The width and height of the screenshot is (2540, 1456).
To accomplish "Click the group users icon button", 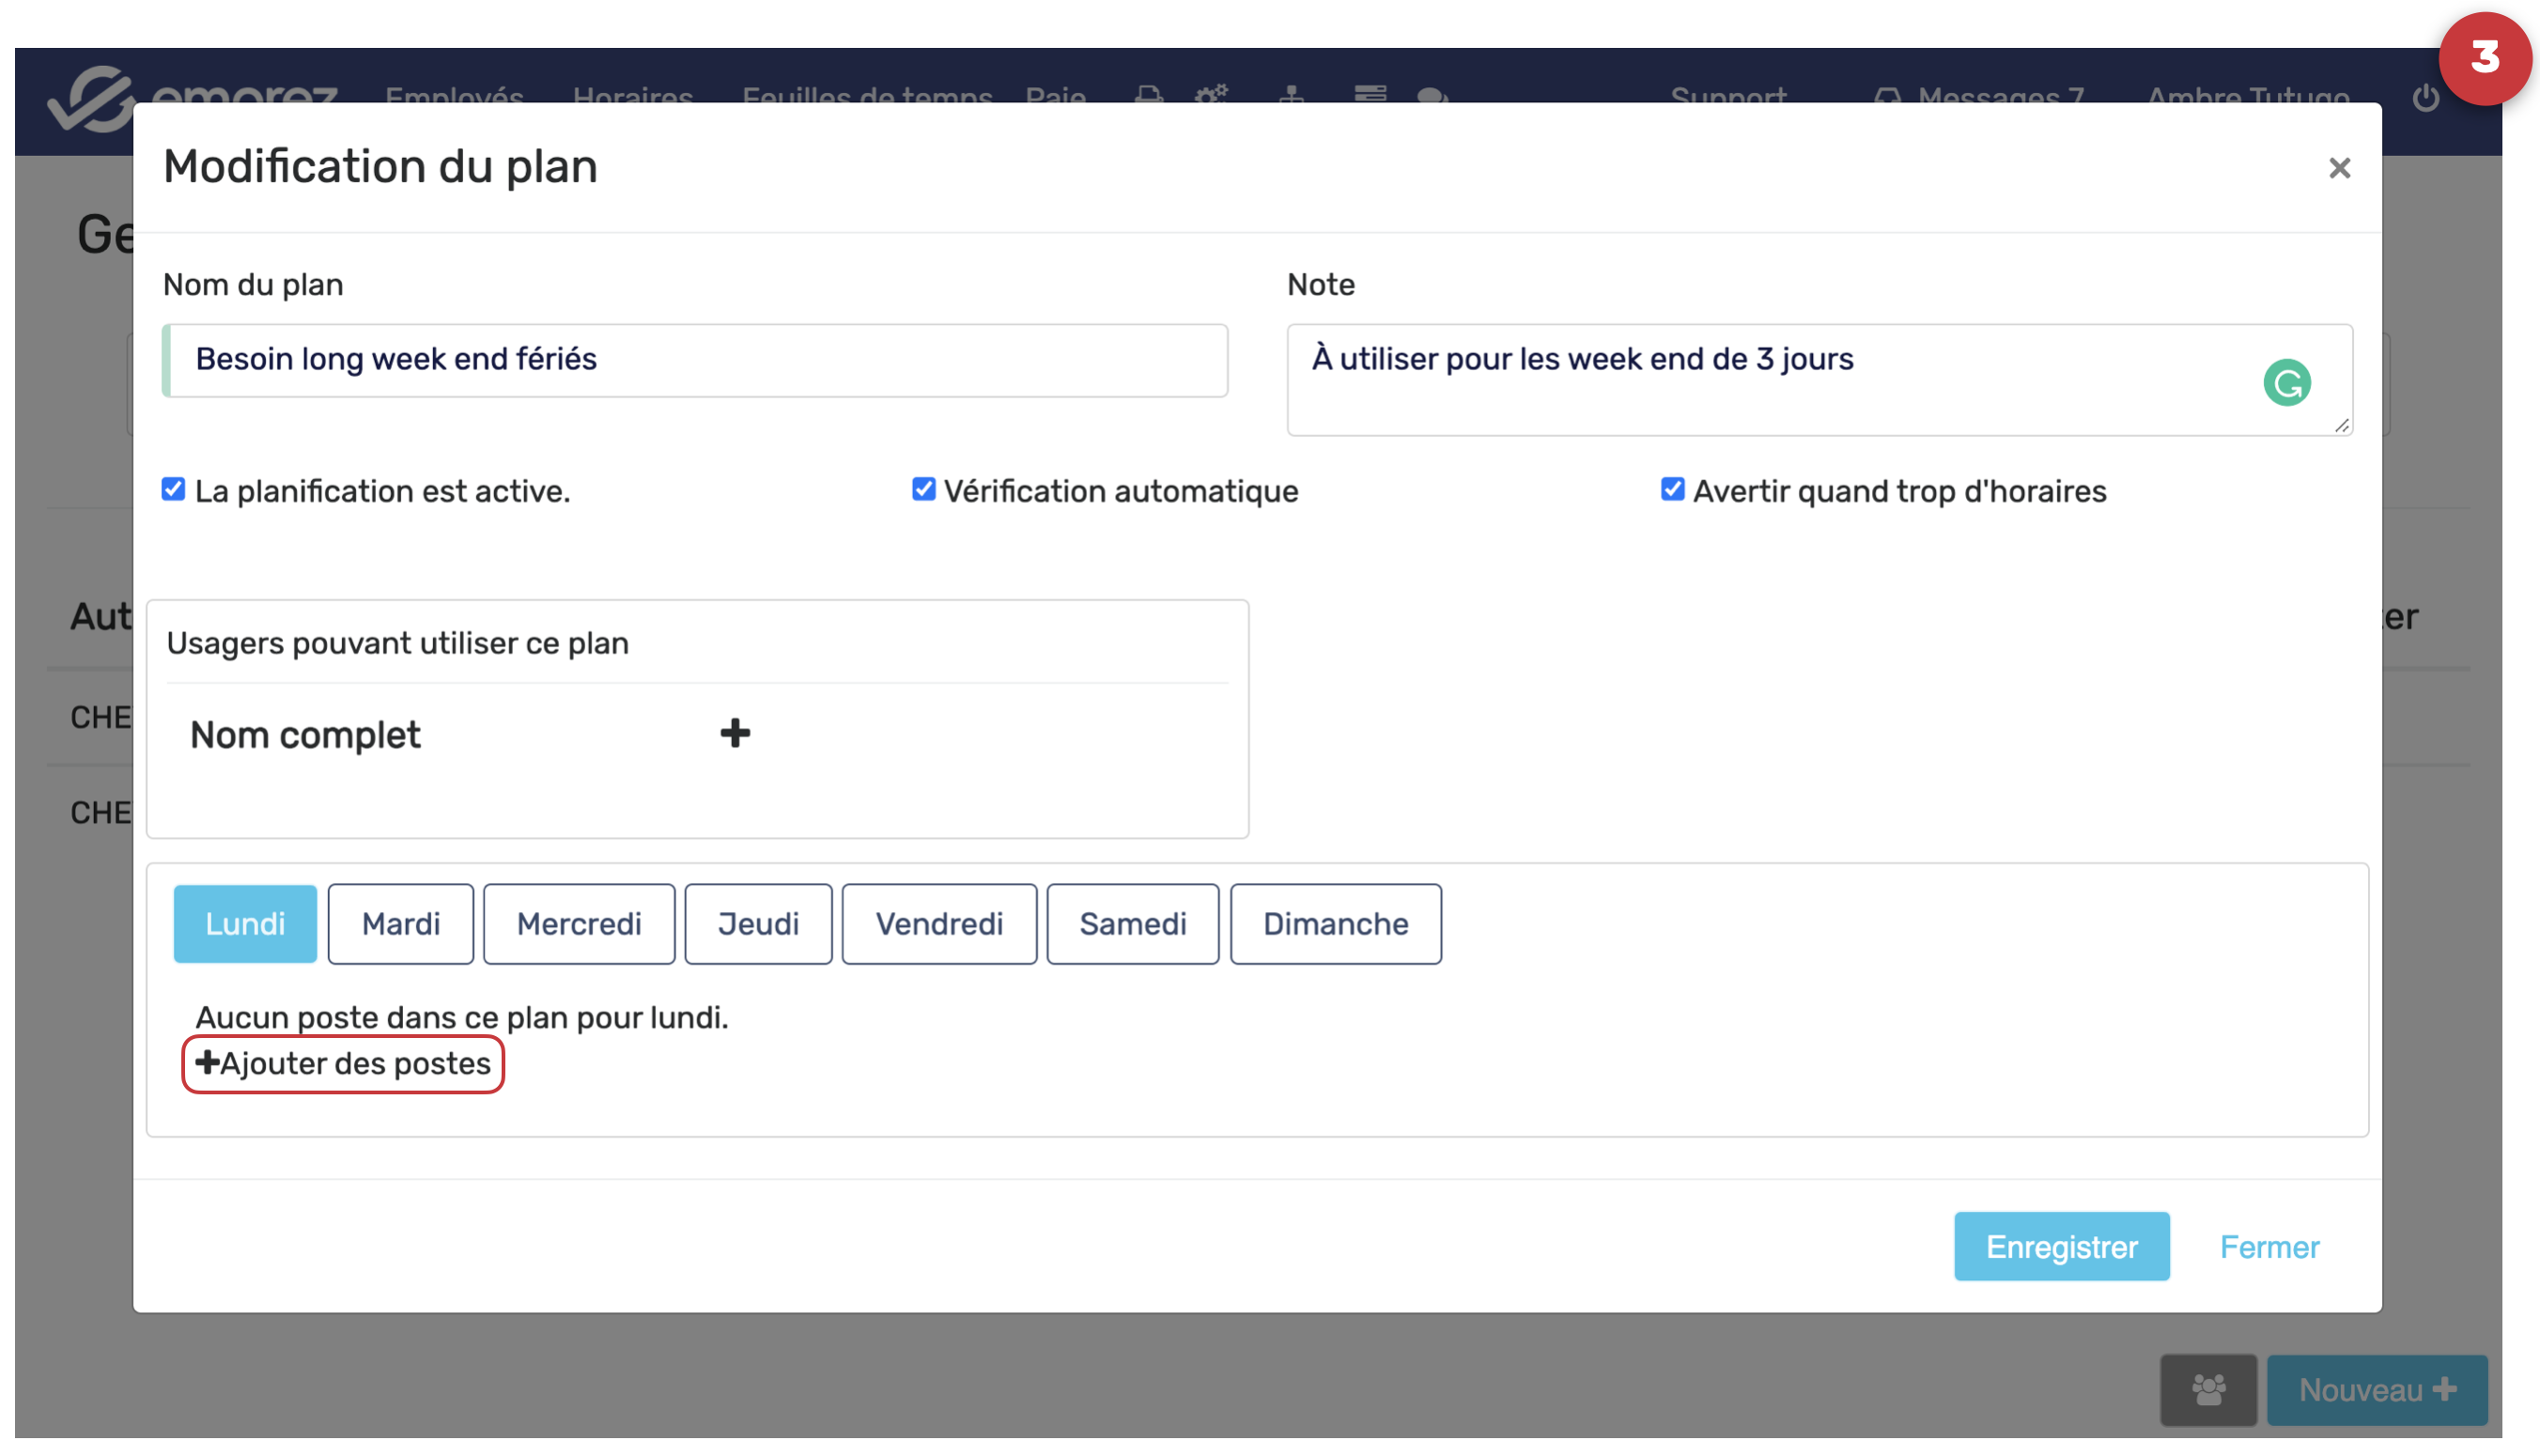I will (x=2208, y=1389).
